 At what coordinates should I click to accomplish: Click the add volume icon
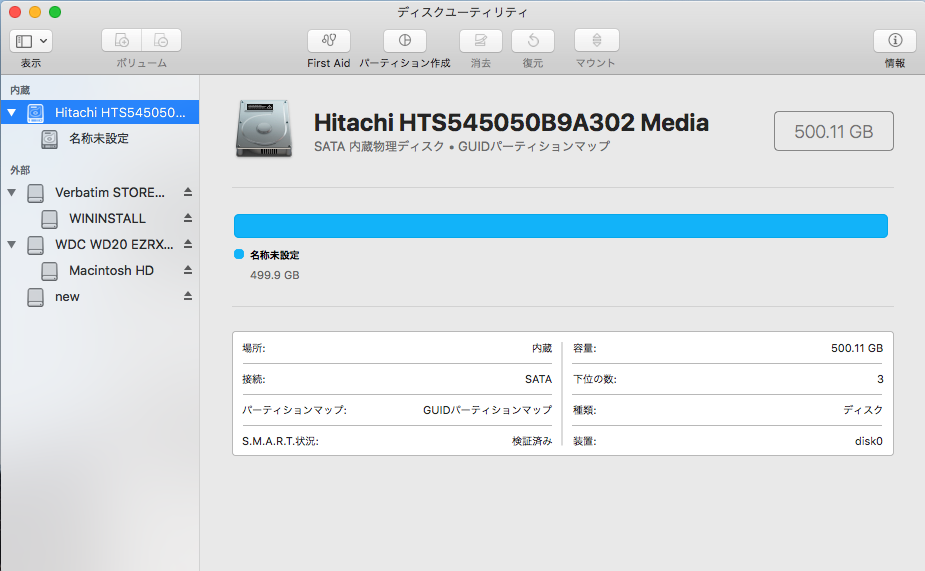(x=122, y=41)
